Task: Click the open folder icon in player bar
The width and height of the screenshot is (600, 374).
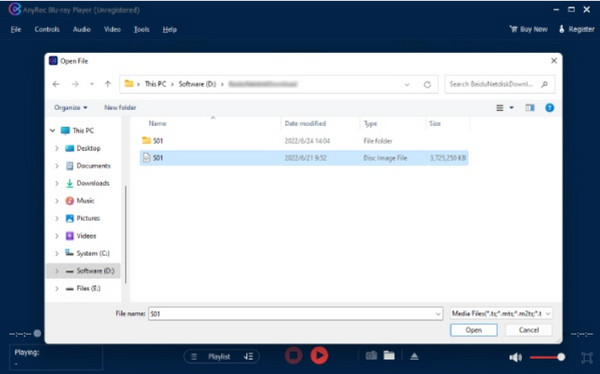Action: [x=389, y=356]
